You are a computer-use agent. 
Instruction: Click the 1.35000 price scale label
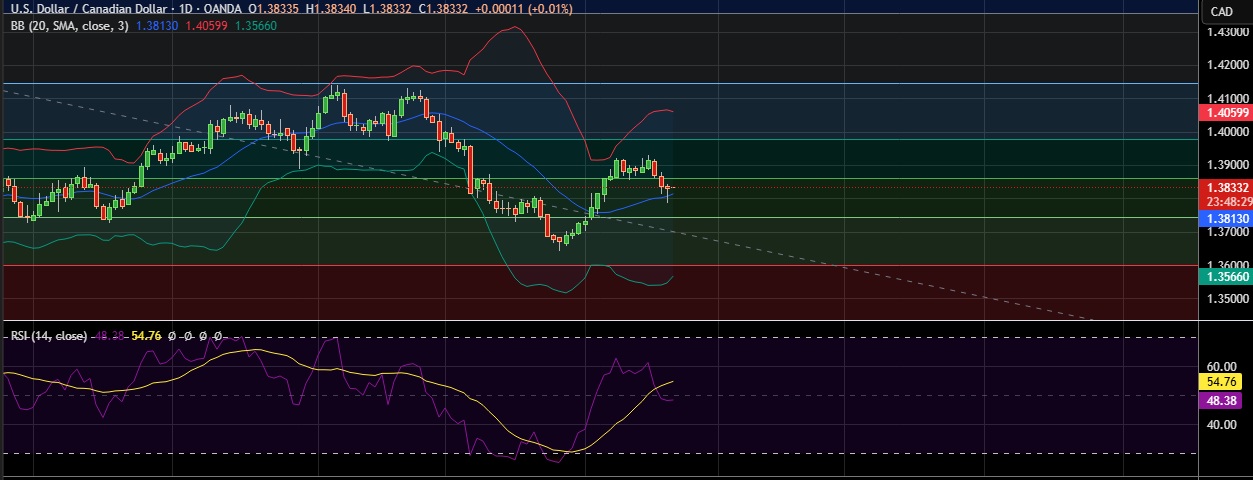point(1225,299)
